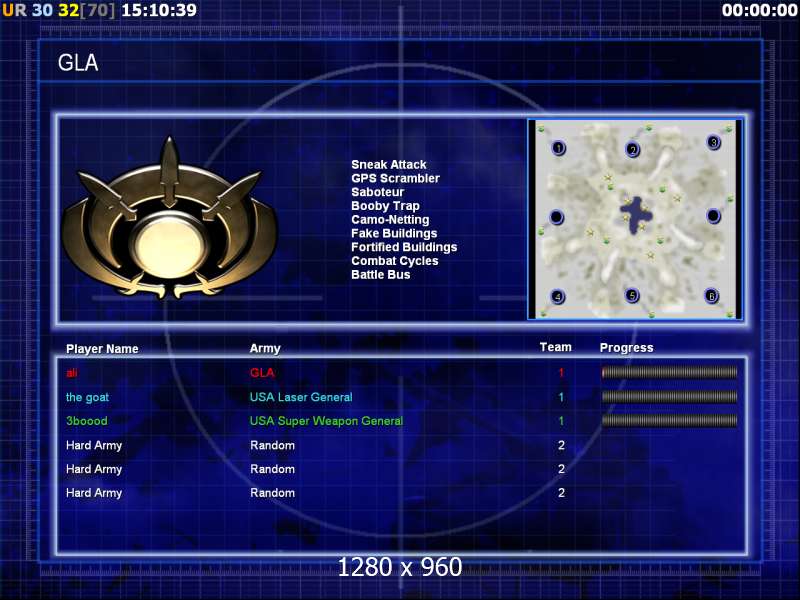
Task: Click team number 1 in 3boood's row
Action: [561, 421]
